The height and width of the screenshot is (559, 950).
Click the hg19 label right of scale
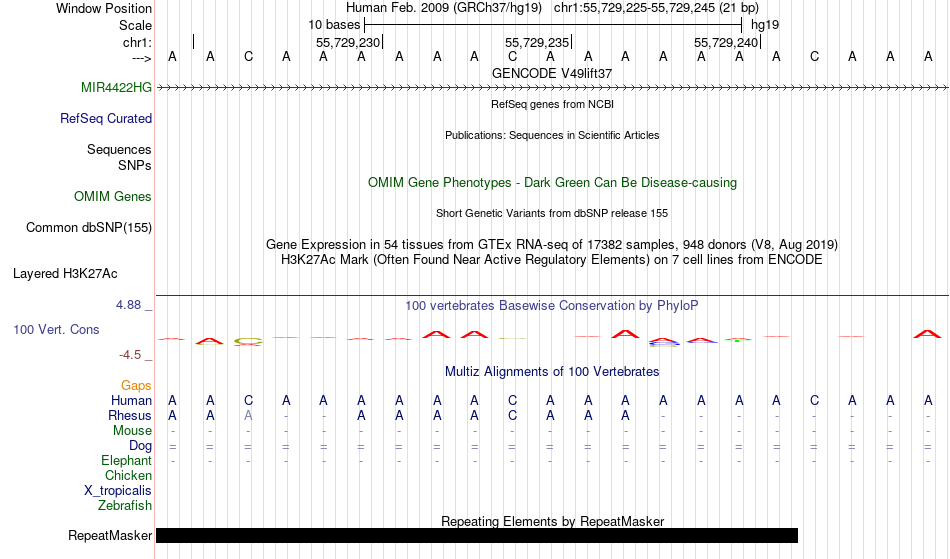pos(765,25)
